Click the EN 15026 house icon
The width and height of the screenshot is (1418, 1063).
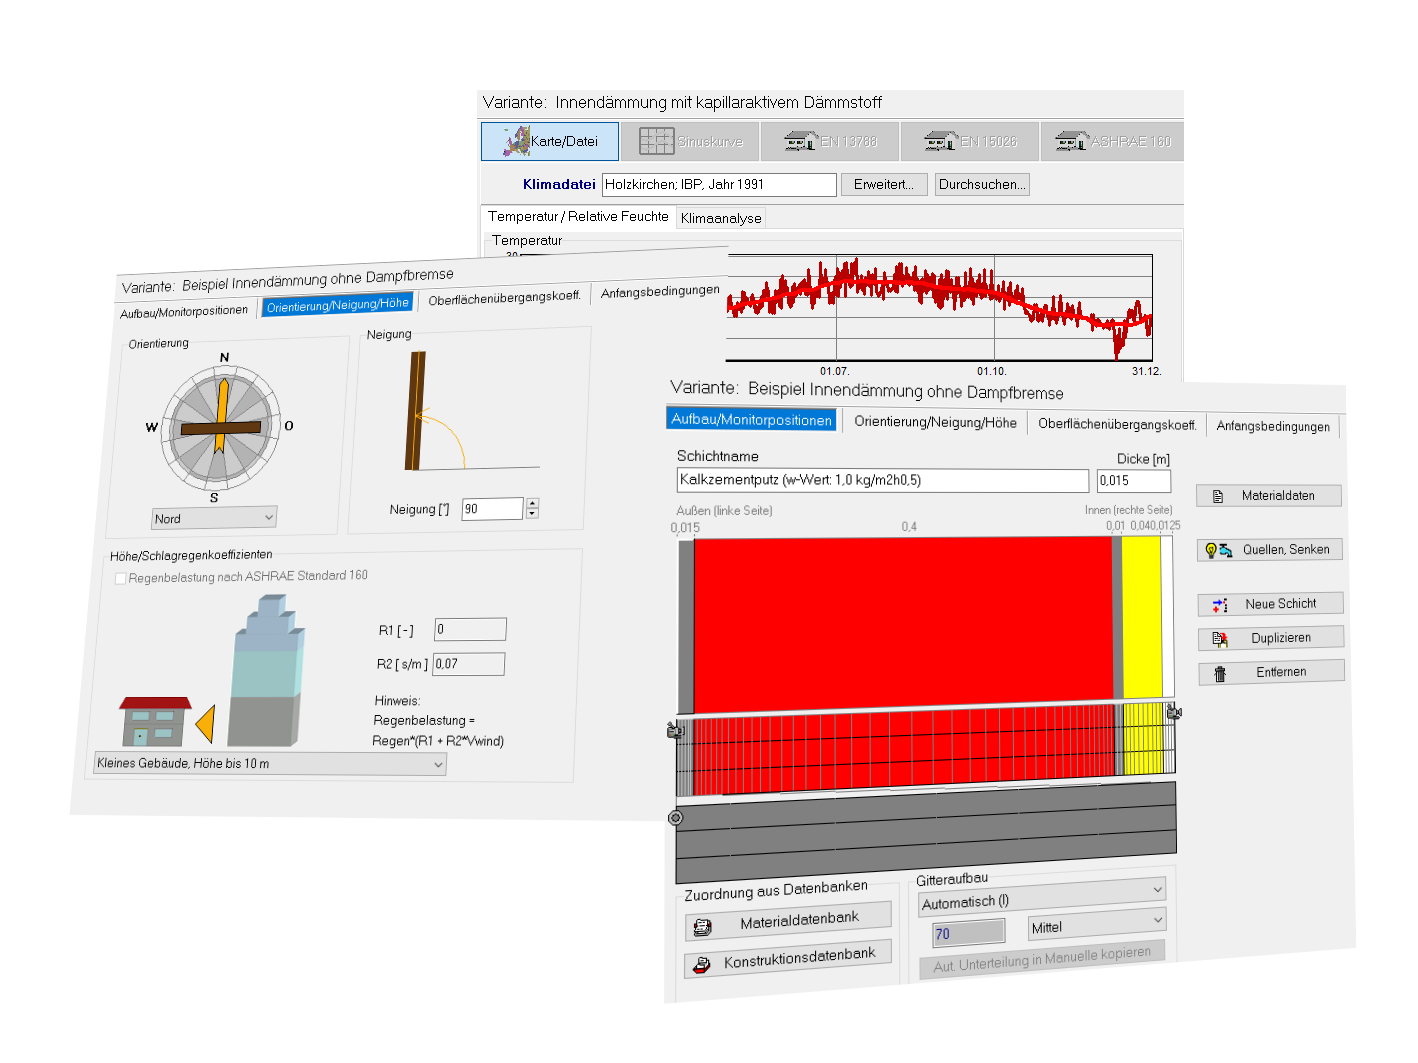(x=940, y=141)
